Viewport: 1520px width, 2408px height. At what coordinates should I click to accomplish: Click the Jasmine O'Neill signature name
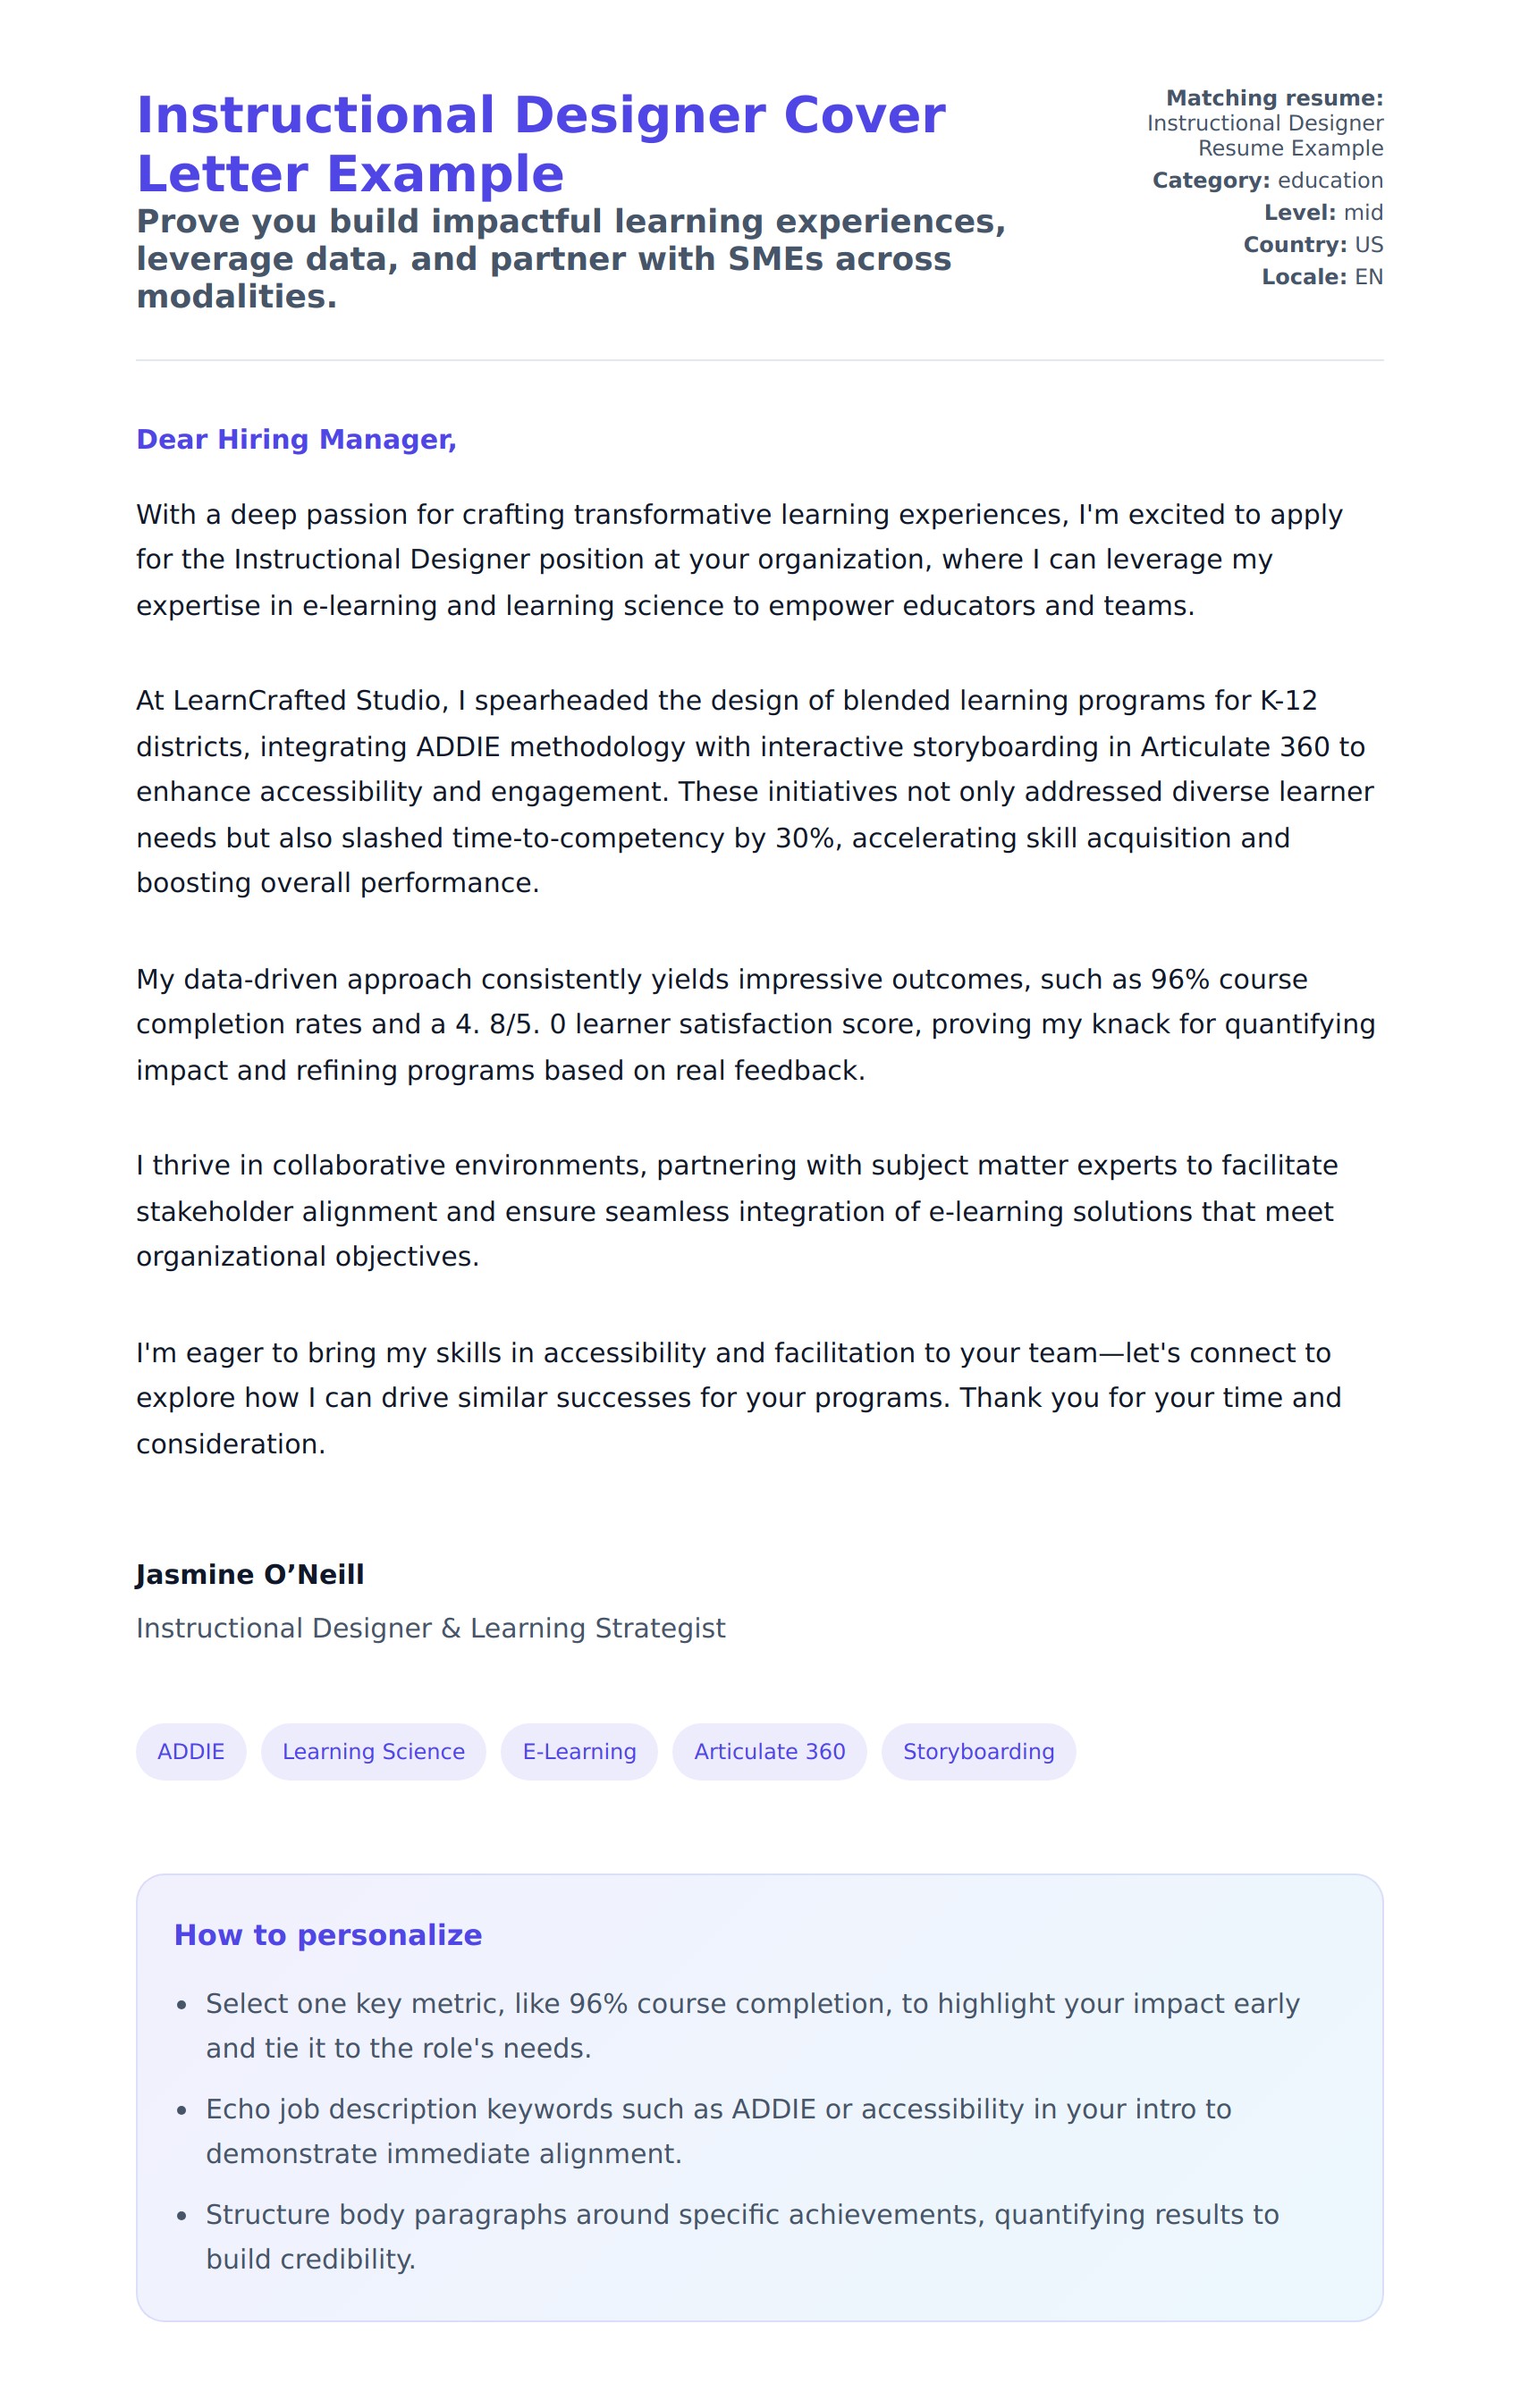tap(250, 1574)
